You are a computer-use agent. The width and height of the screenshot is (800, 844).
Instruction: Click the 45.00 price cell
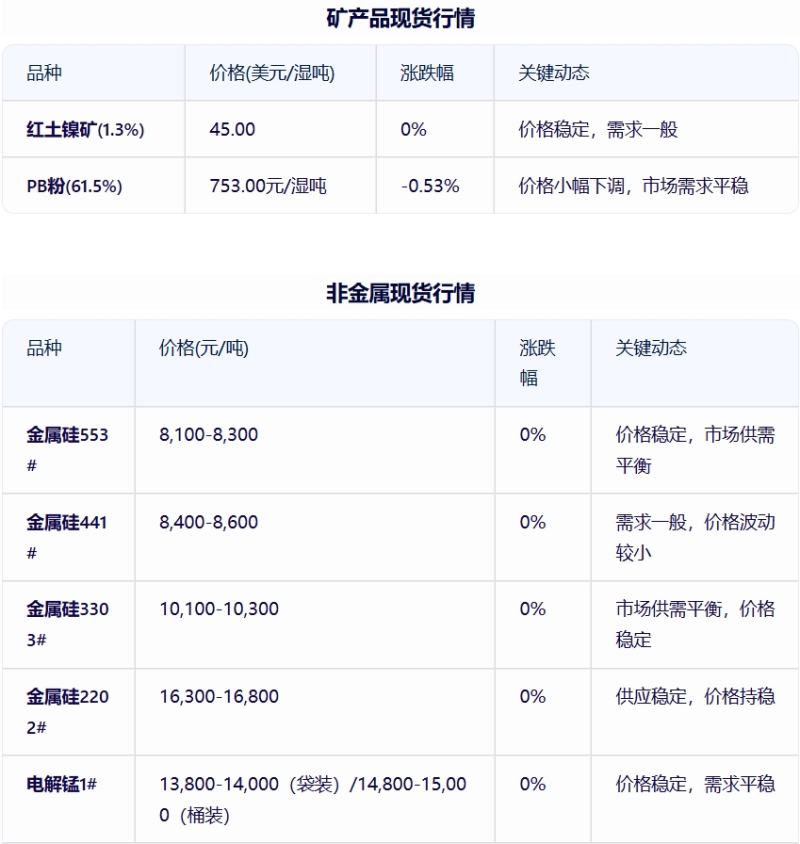tap(233, 130)
